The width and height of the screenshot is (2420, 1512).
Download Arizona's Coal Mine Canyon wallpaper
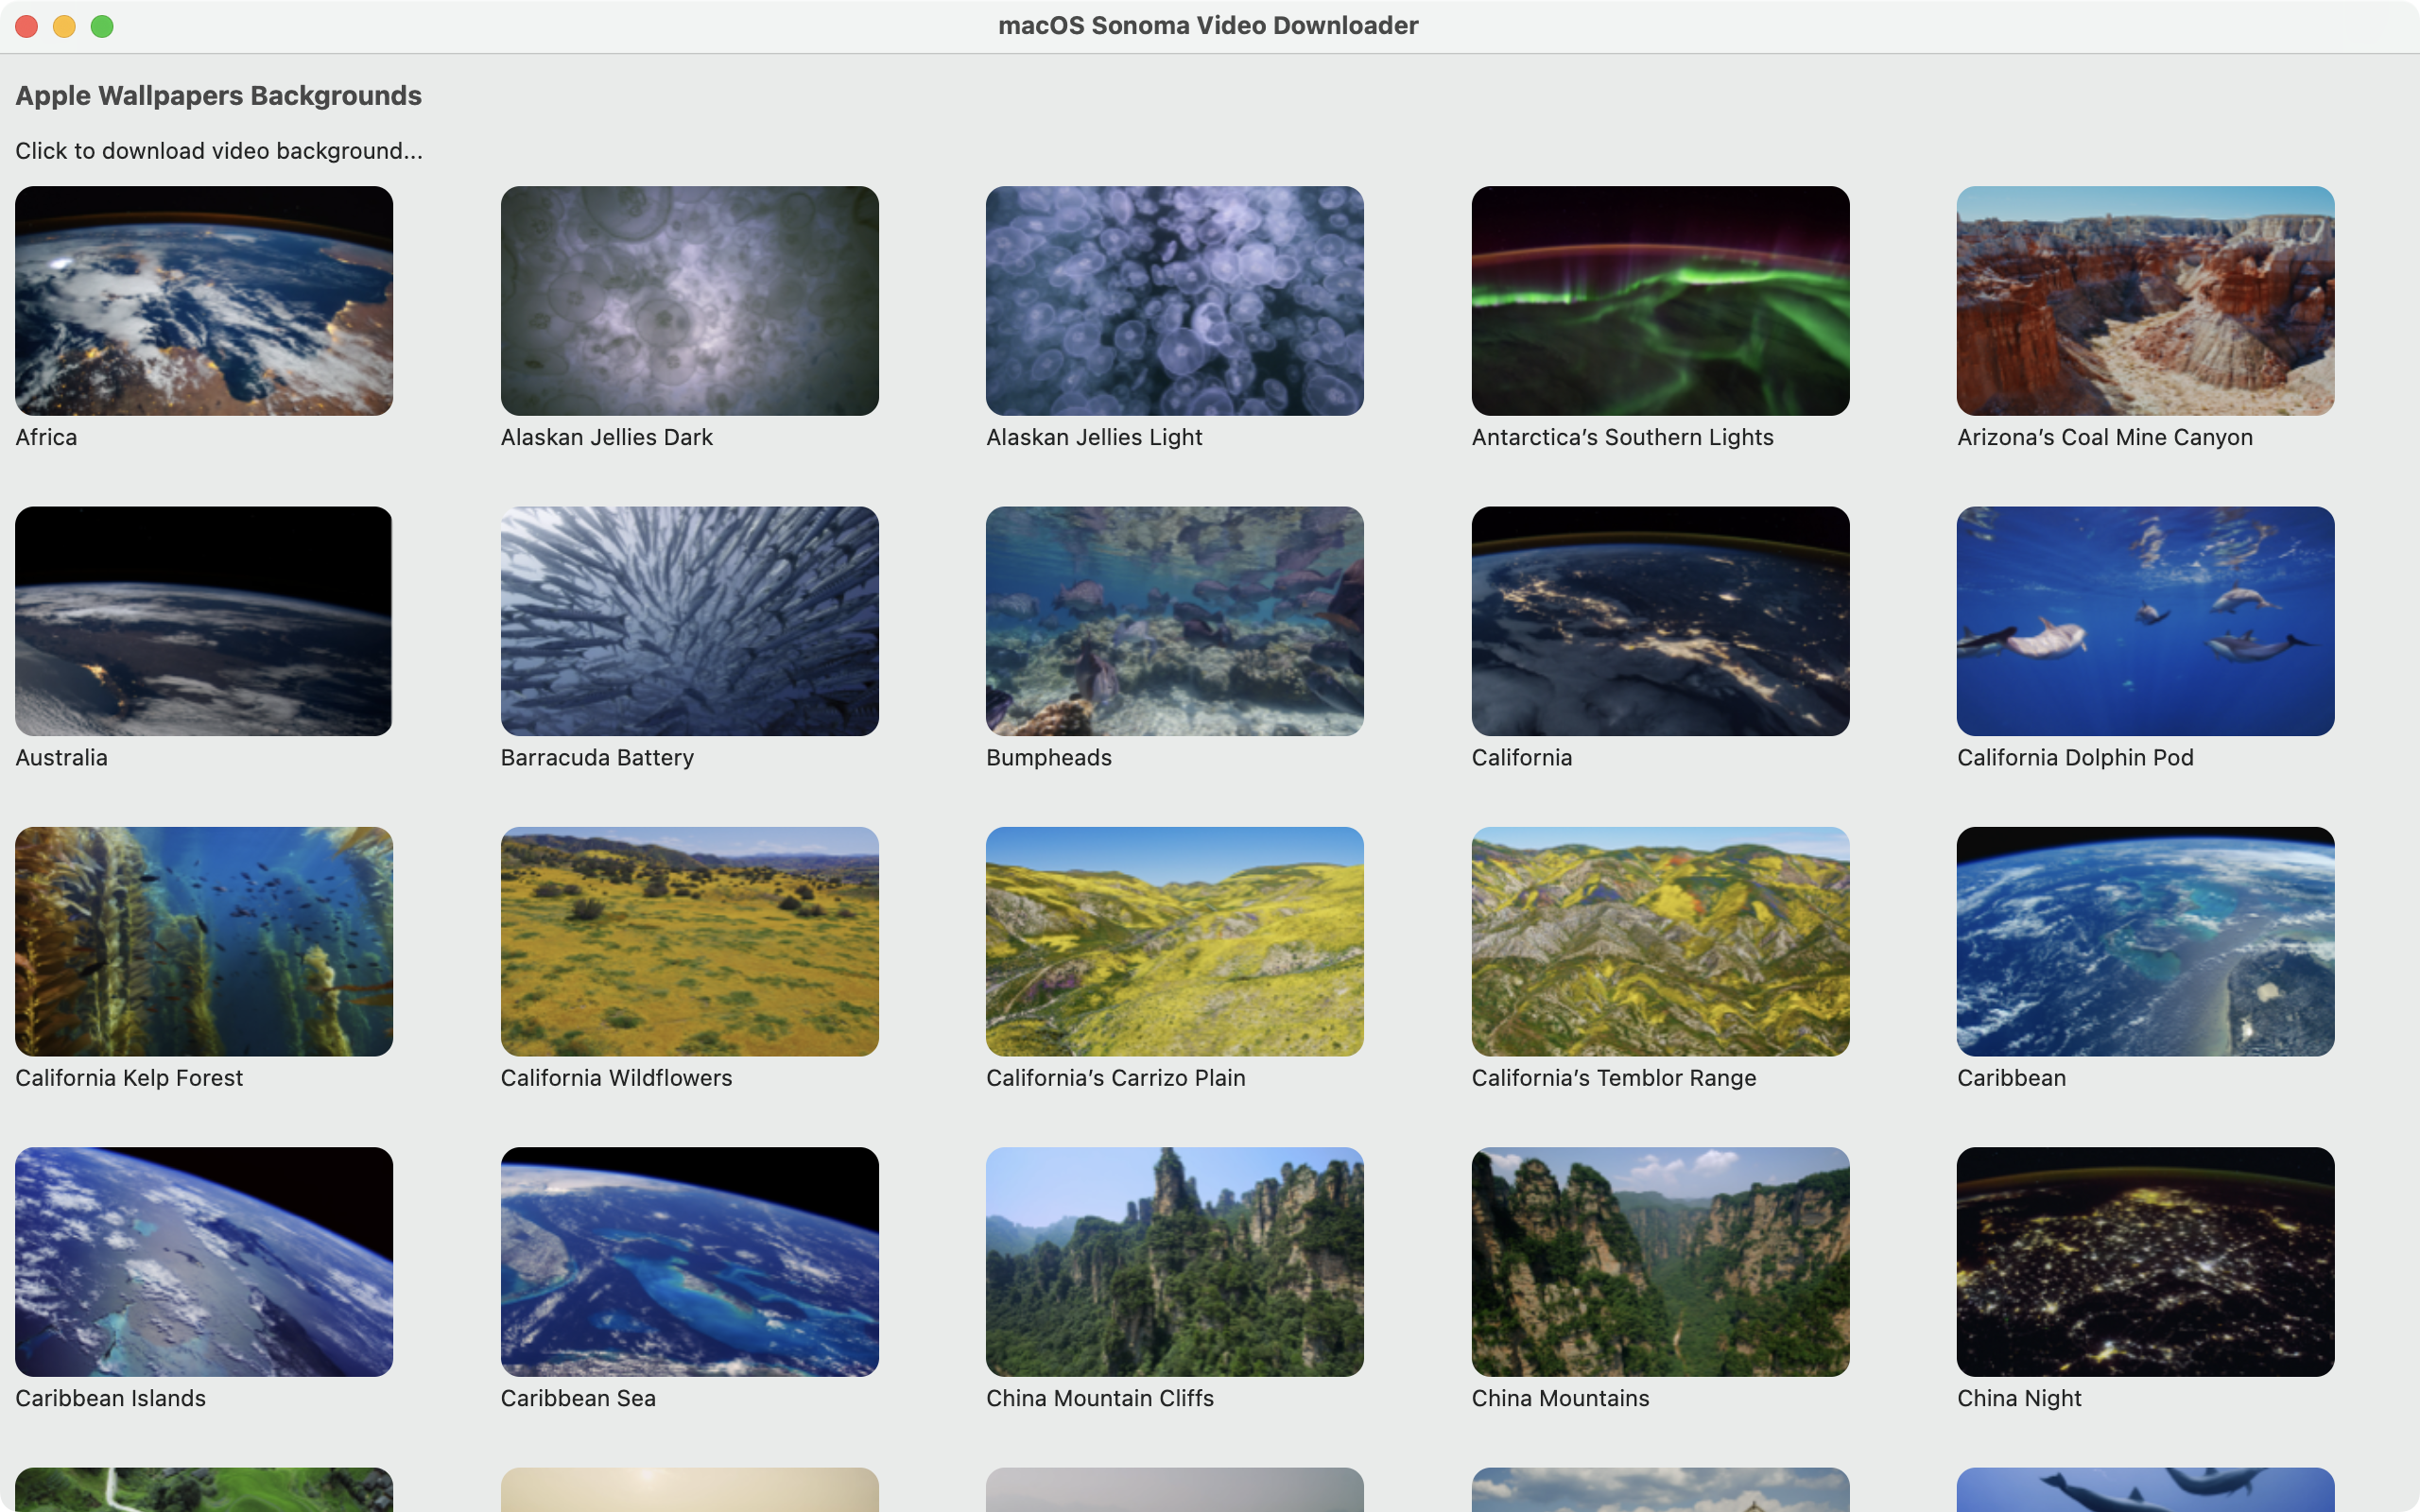(2145, 301)
